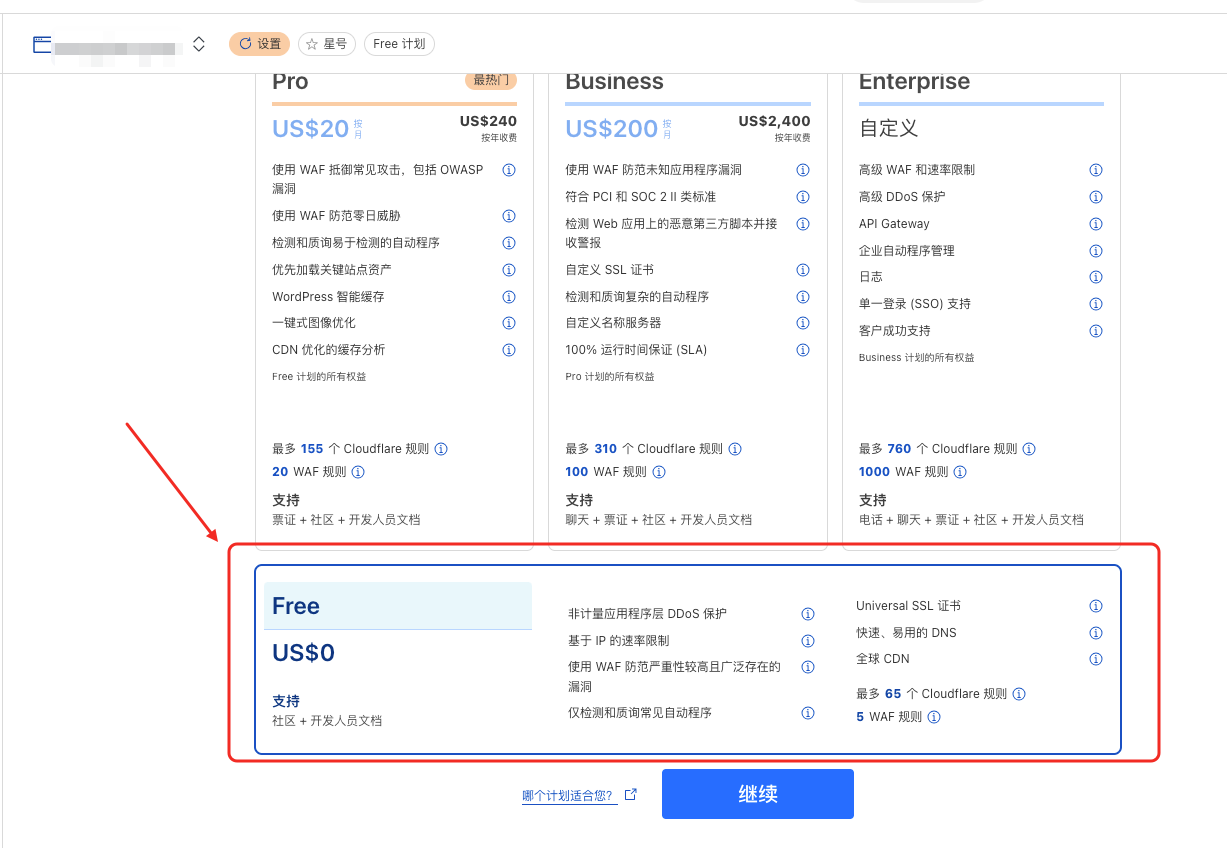Click the 继续 button
The width and height of the screenshot is (1227, 848).
coord(758,794)
